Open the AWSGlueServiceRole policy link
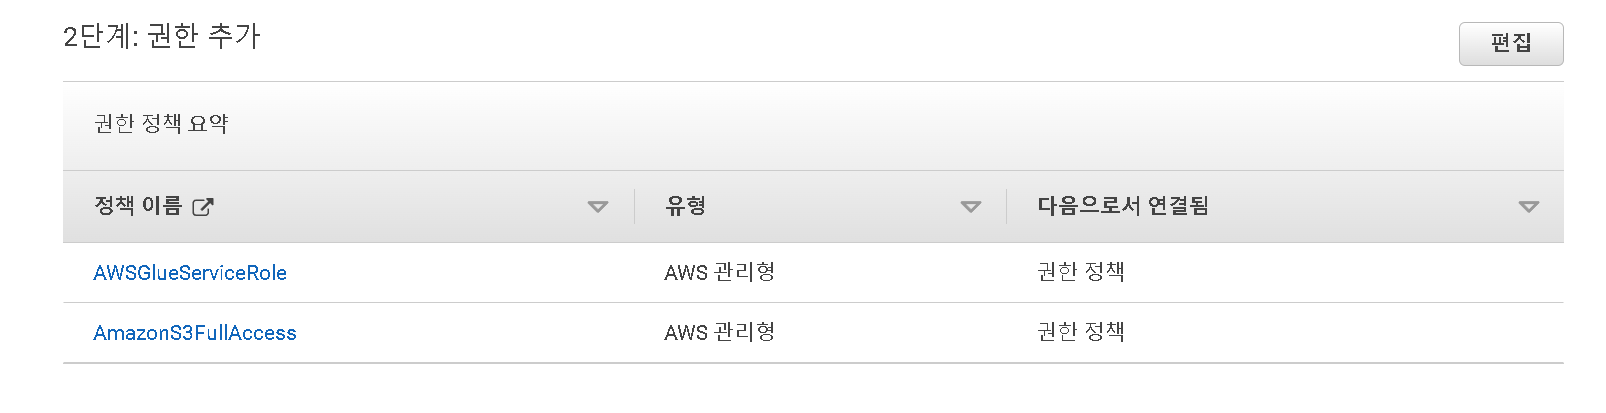1606x413 pixels. [x=190, y=273]
